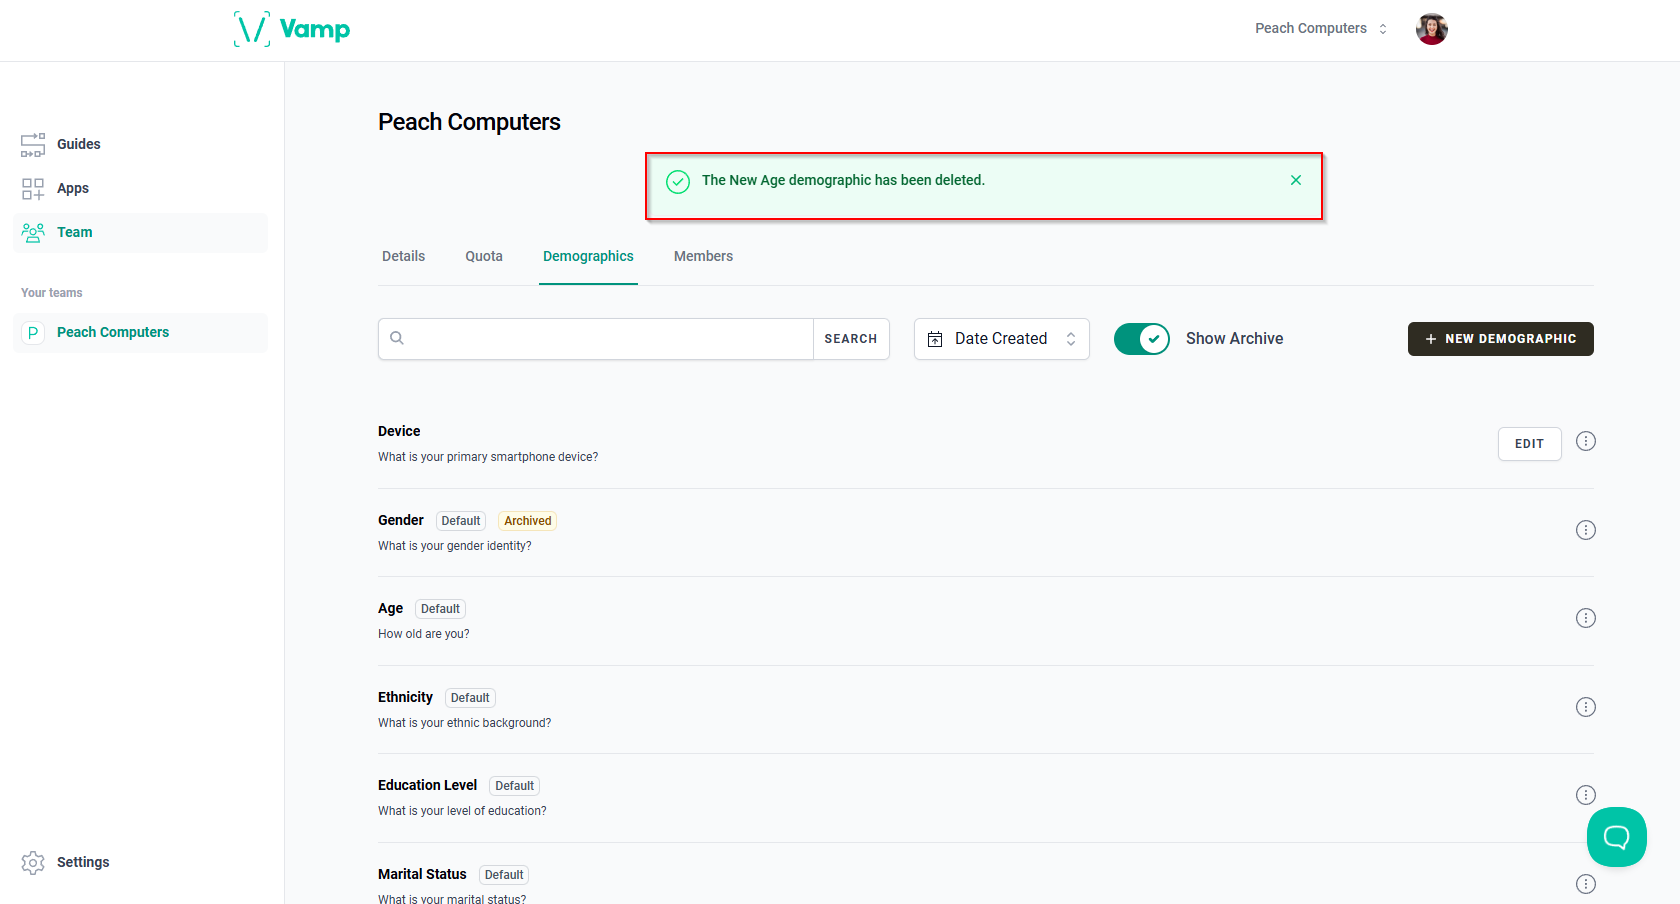Click the 'New Age demographic has been deleted' message
This screenshot has width=1680, height=904.
pos(843,180)
